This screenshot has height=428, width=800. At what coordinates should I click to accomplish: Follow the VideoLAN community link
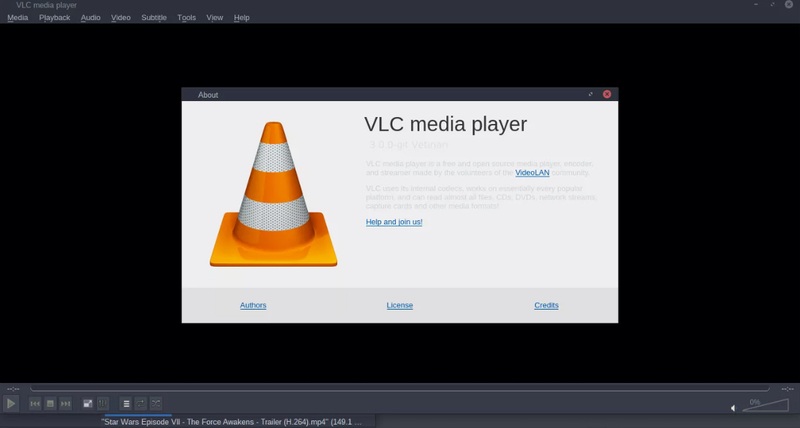(x=532, y=173)
